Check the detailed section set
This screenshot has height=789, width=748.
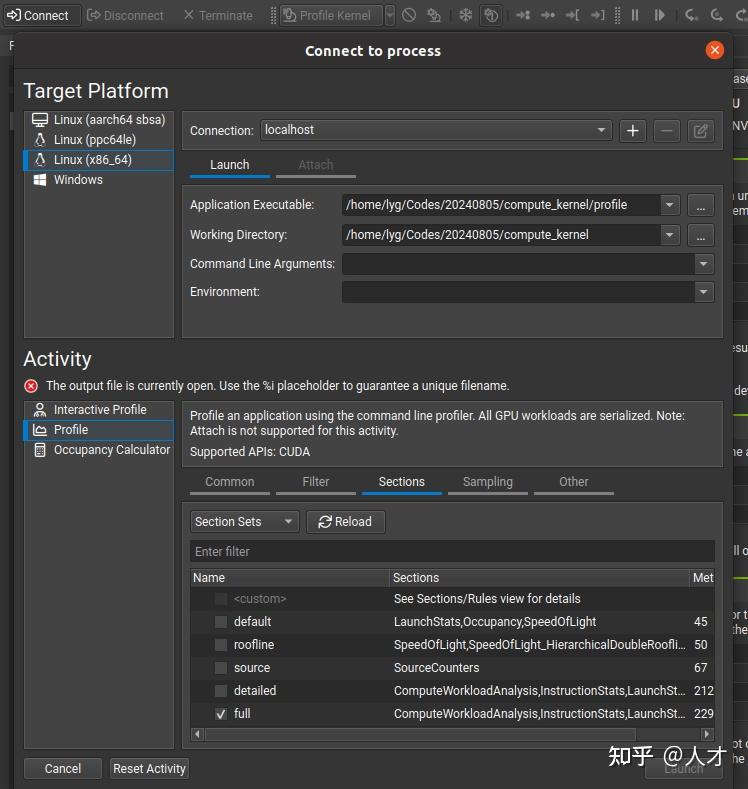(221, 691)
